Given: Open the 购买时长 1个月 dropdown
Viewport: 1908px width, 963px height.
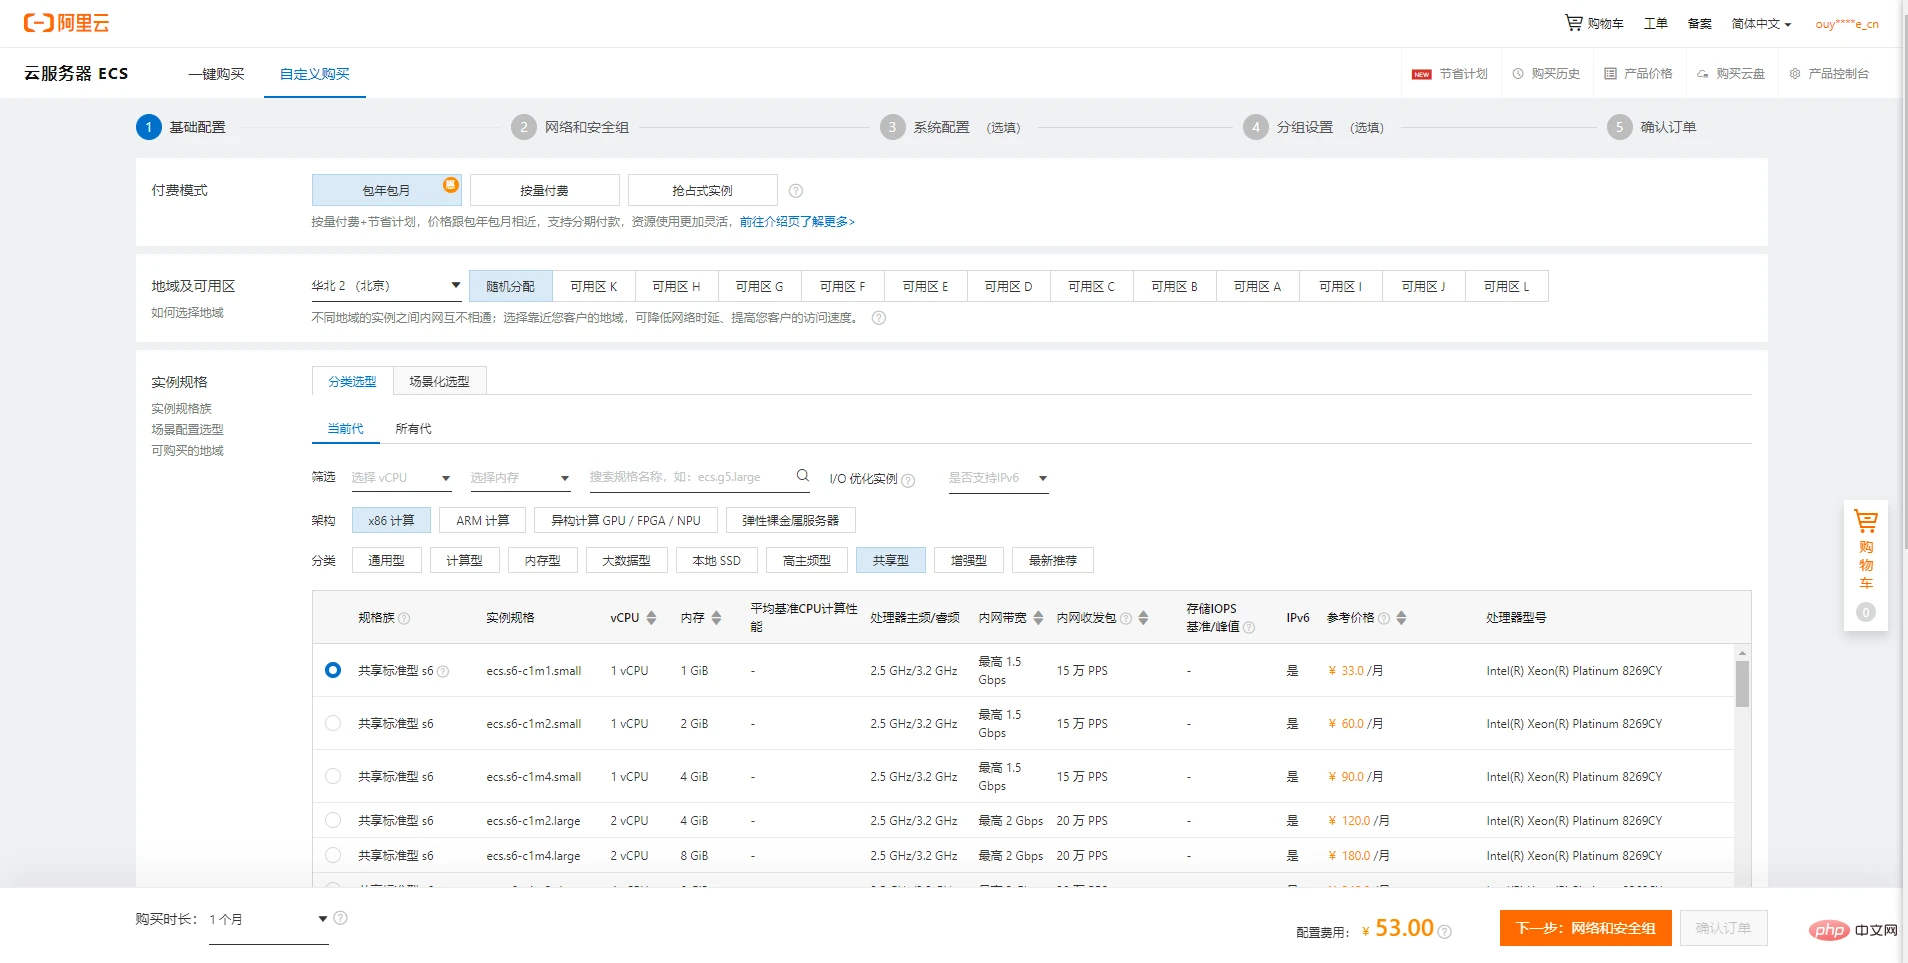Looking at the screenshot, I should tap(268, 920).
